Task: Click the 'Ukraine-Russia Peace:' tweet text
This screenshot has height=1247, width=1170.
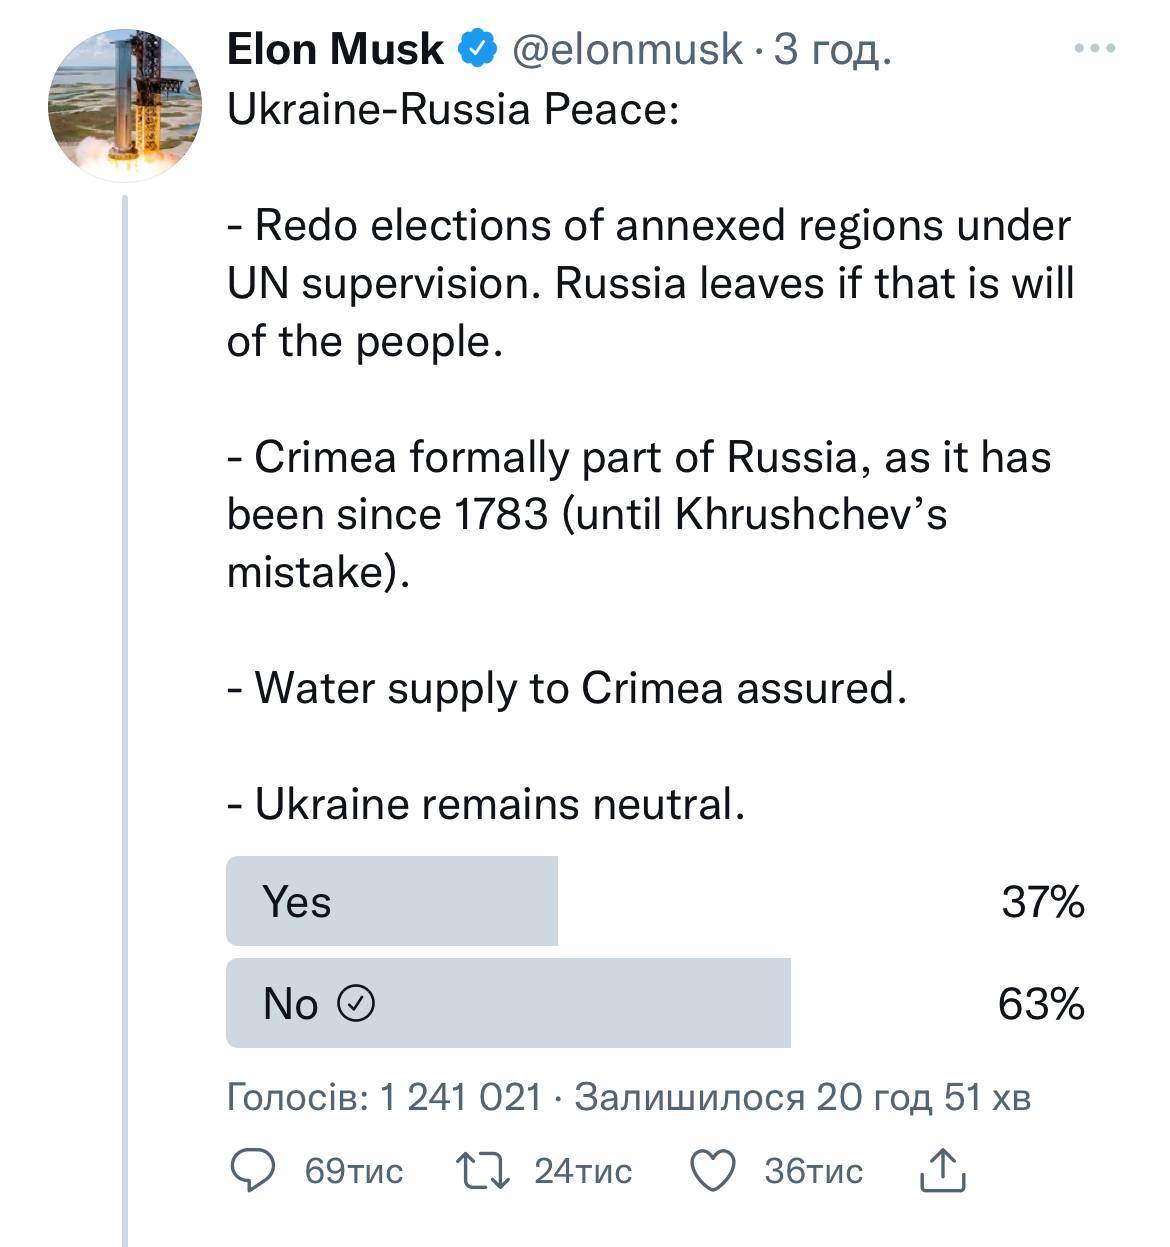Action: pos(453,108)
